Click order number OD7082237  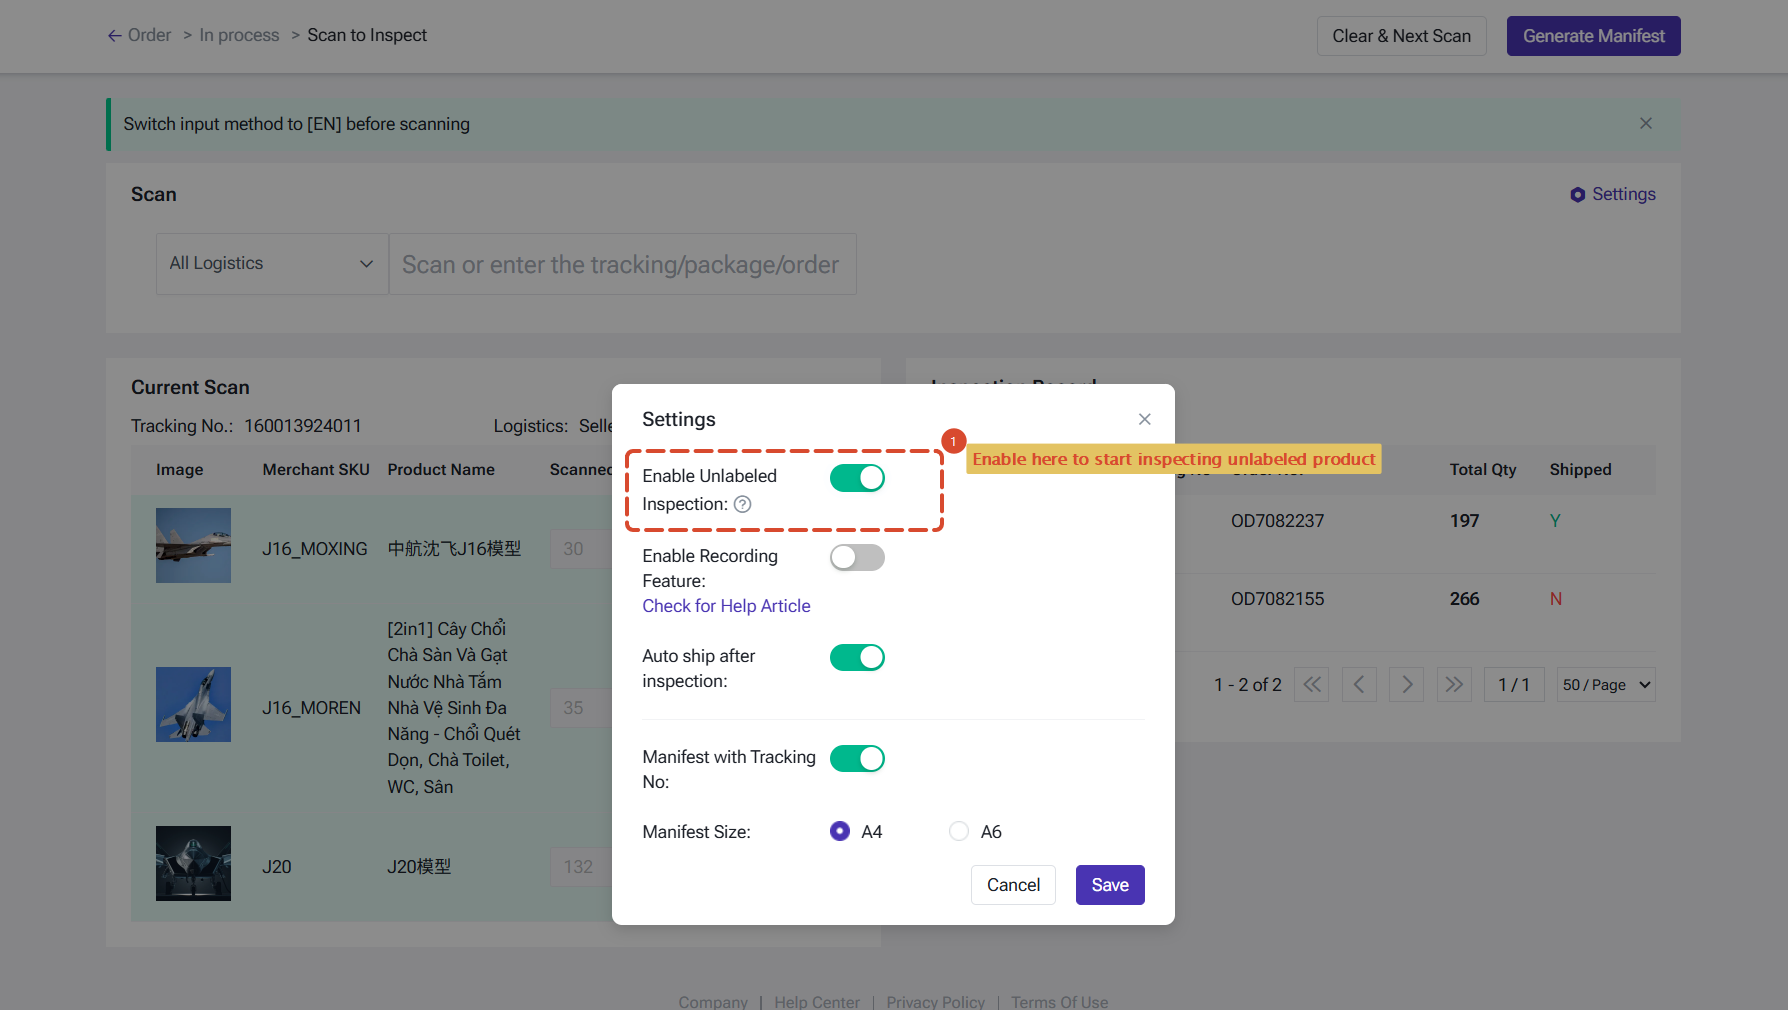point(1277,521)
